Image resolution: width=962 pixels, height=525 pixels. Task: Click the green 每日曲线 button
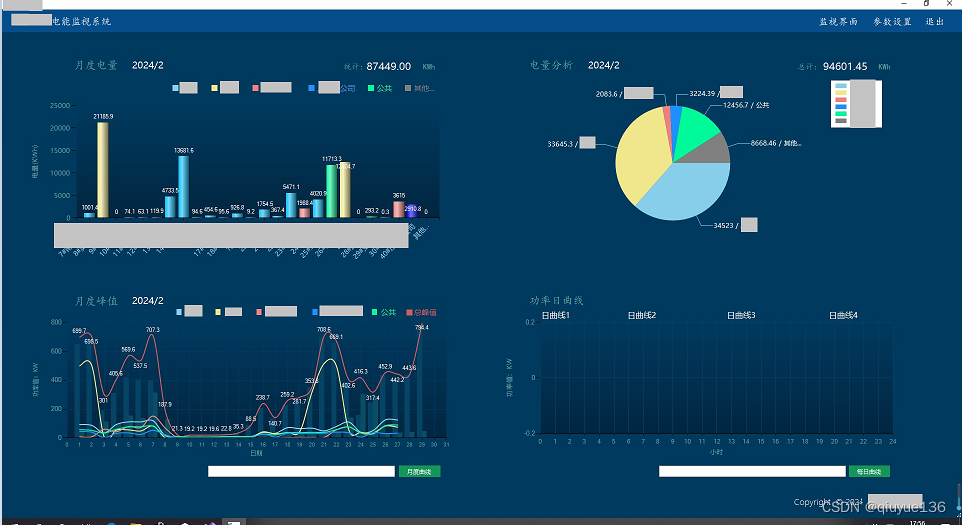point(869,471)
